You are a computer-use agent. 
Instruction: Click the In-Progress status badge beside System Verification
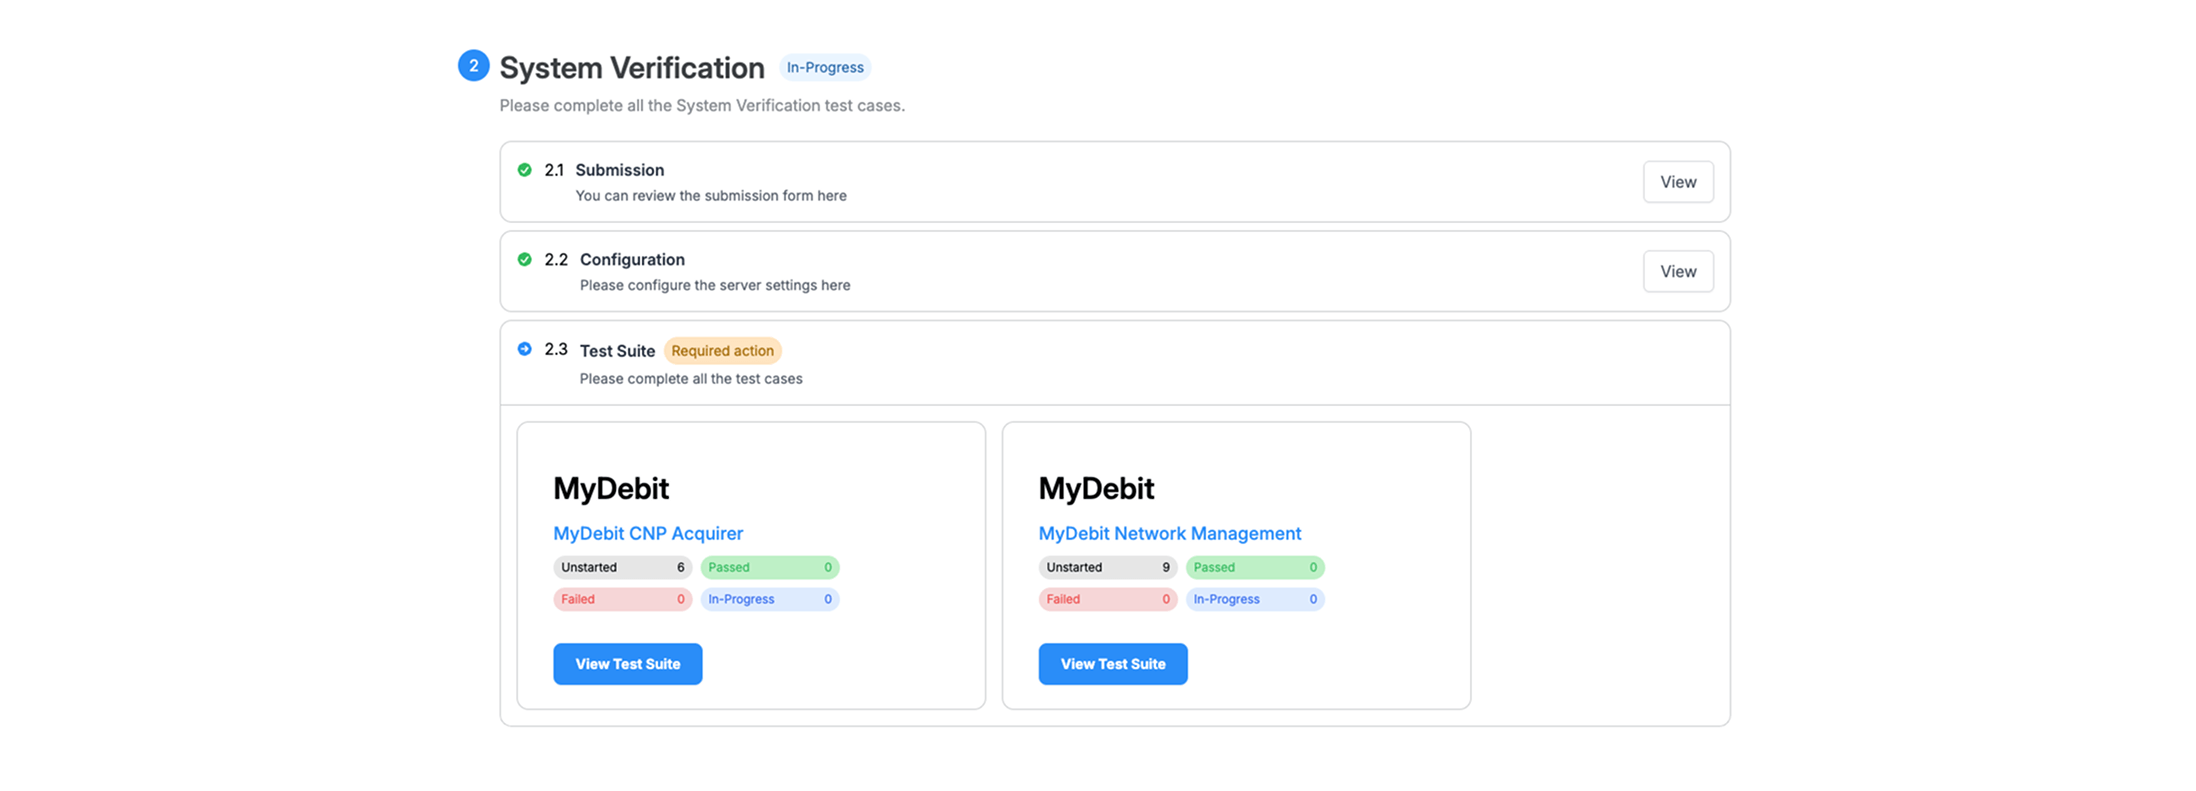click(825, 67)
